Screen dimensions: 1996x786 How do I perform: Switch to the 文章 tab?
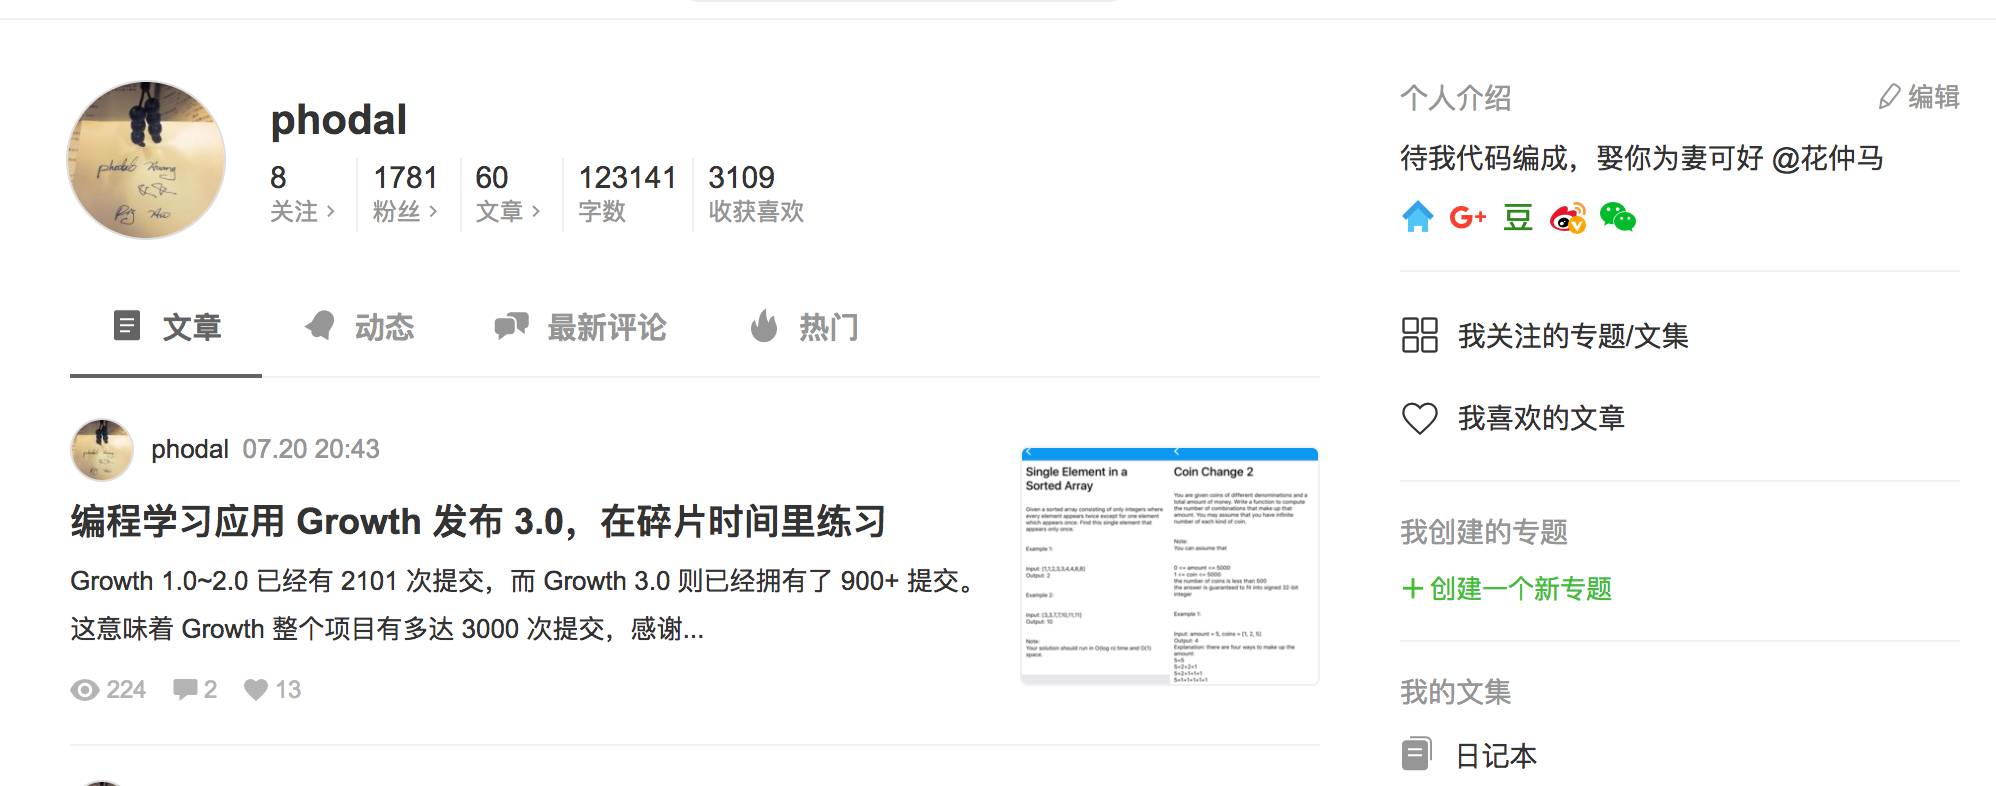point(166,328)
